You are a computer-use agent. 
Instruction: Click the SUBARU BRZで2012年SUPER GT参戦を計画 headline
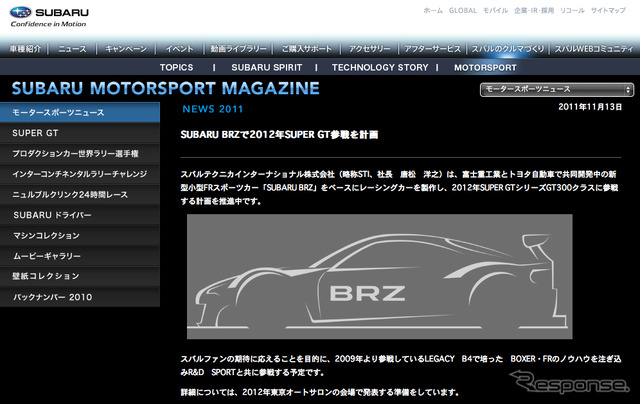(279, 135)
